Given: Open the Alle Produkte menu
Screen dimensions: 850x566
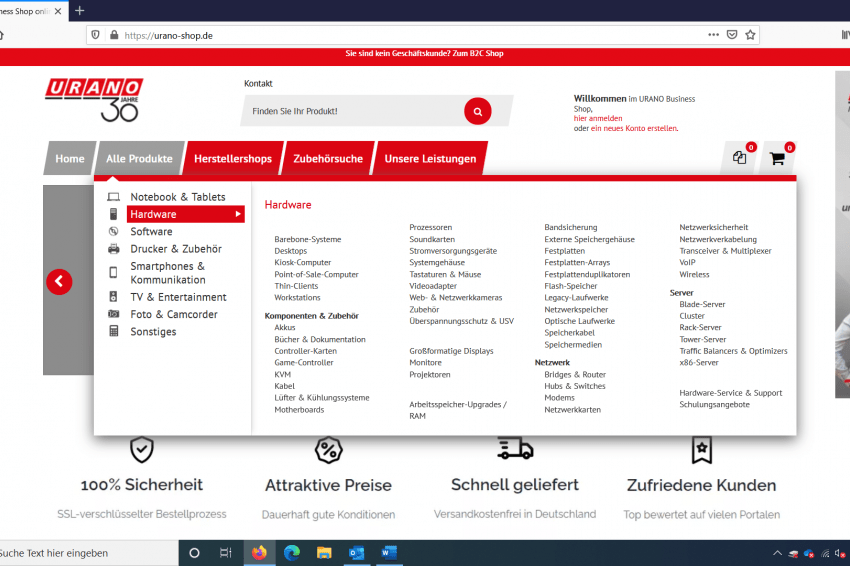Looking at the screenshot, I should point(139,158).
